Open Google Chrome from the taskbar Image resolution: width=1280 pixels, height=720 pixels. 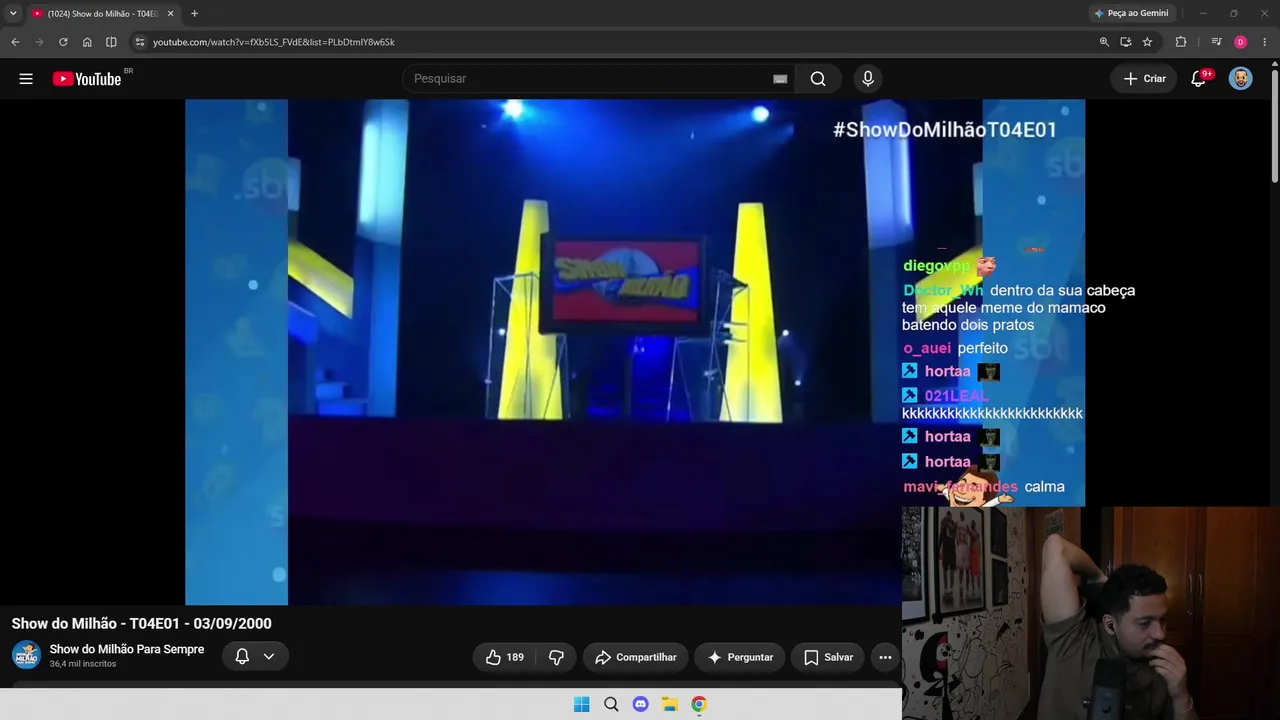click(699, 704)
